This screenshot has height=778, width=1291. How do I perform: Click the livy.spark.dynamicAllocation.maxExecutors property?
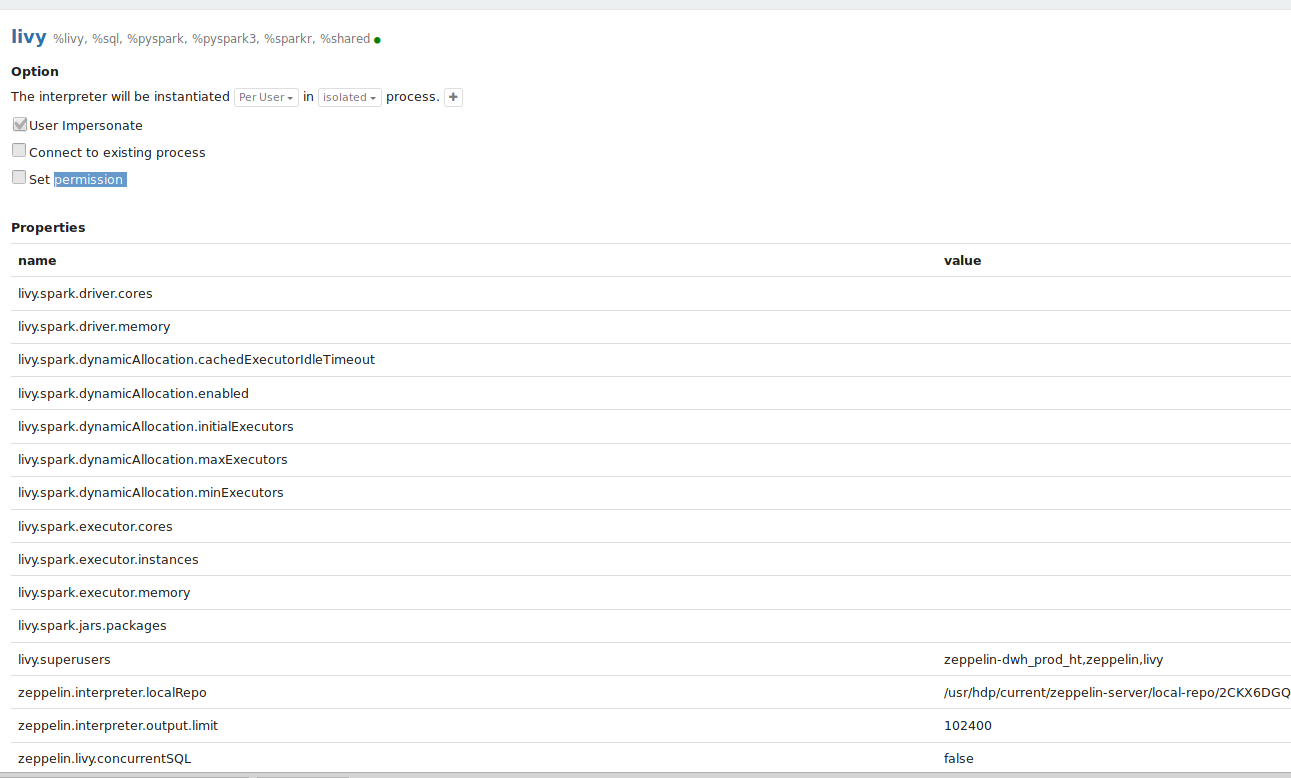coord(153,459)
